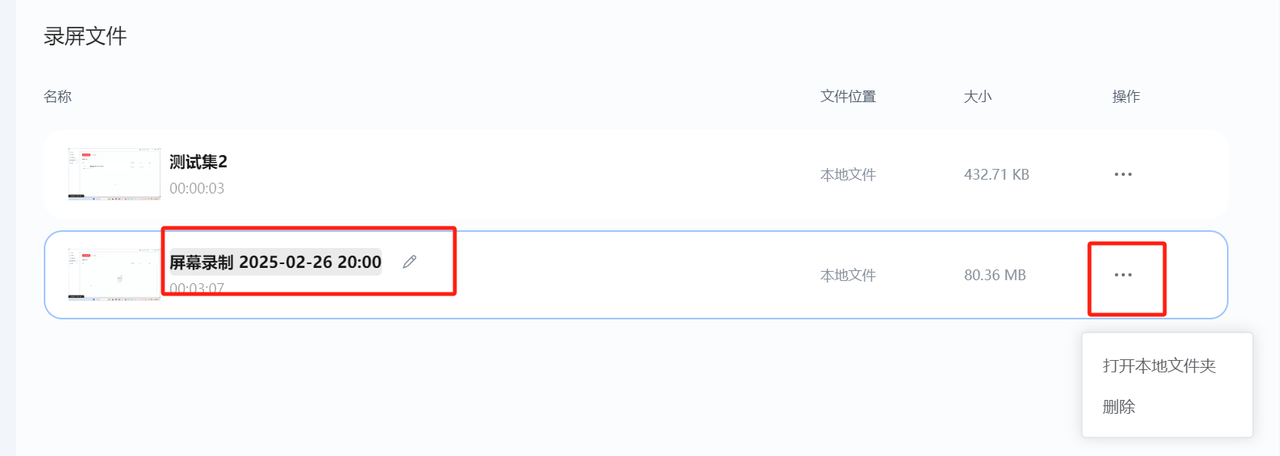
Task: Click the file name 屏幕录制 2025-02-26 20:00
Action: tap(275, 262)
